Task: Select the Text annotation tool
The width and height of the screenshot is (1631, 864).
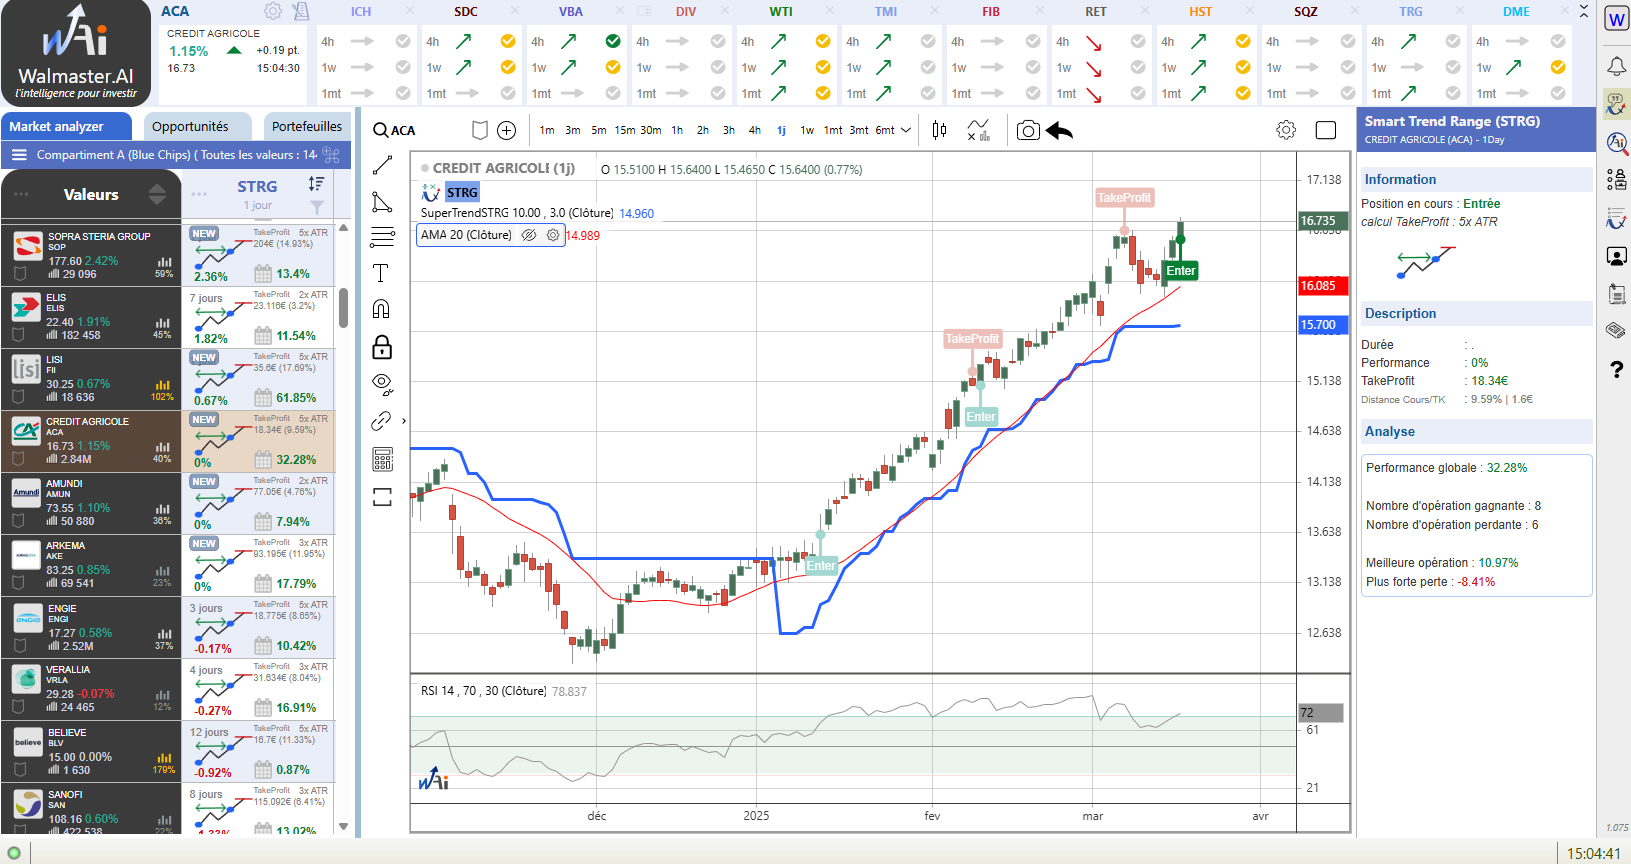Action: (381, 273)
